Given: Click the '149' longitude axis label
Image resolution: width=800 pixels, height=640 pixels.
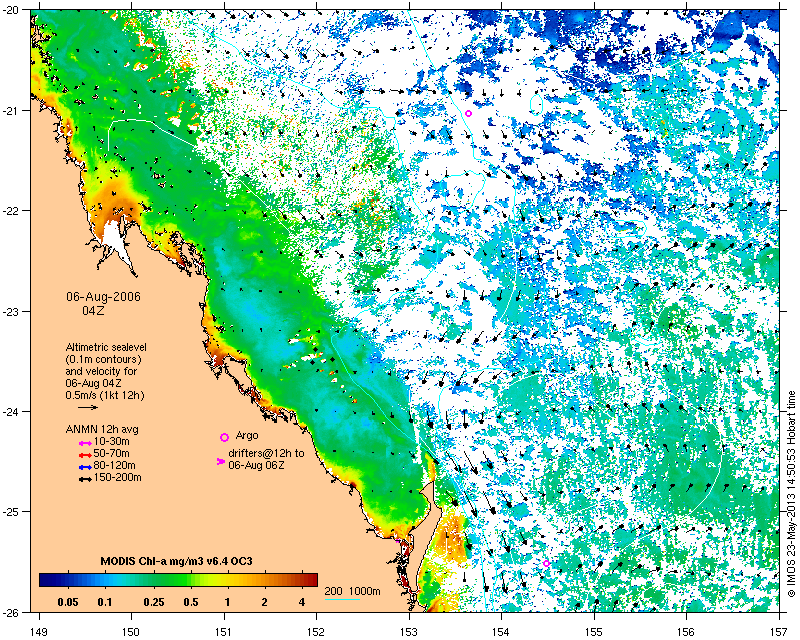Looking at the screenshot, I should 39,632.
